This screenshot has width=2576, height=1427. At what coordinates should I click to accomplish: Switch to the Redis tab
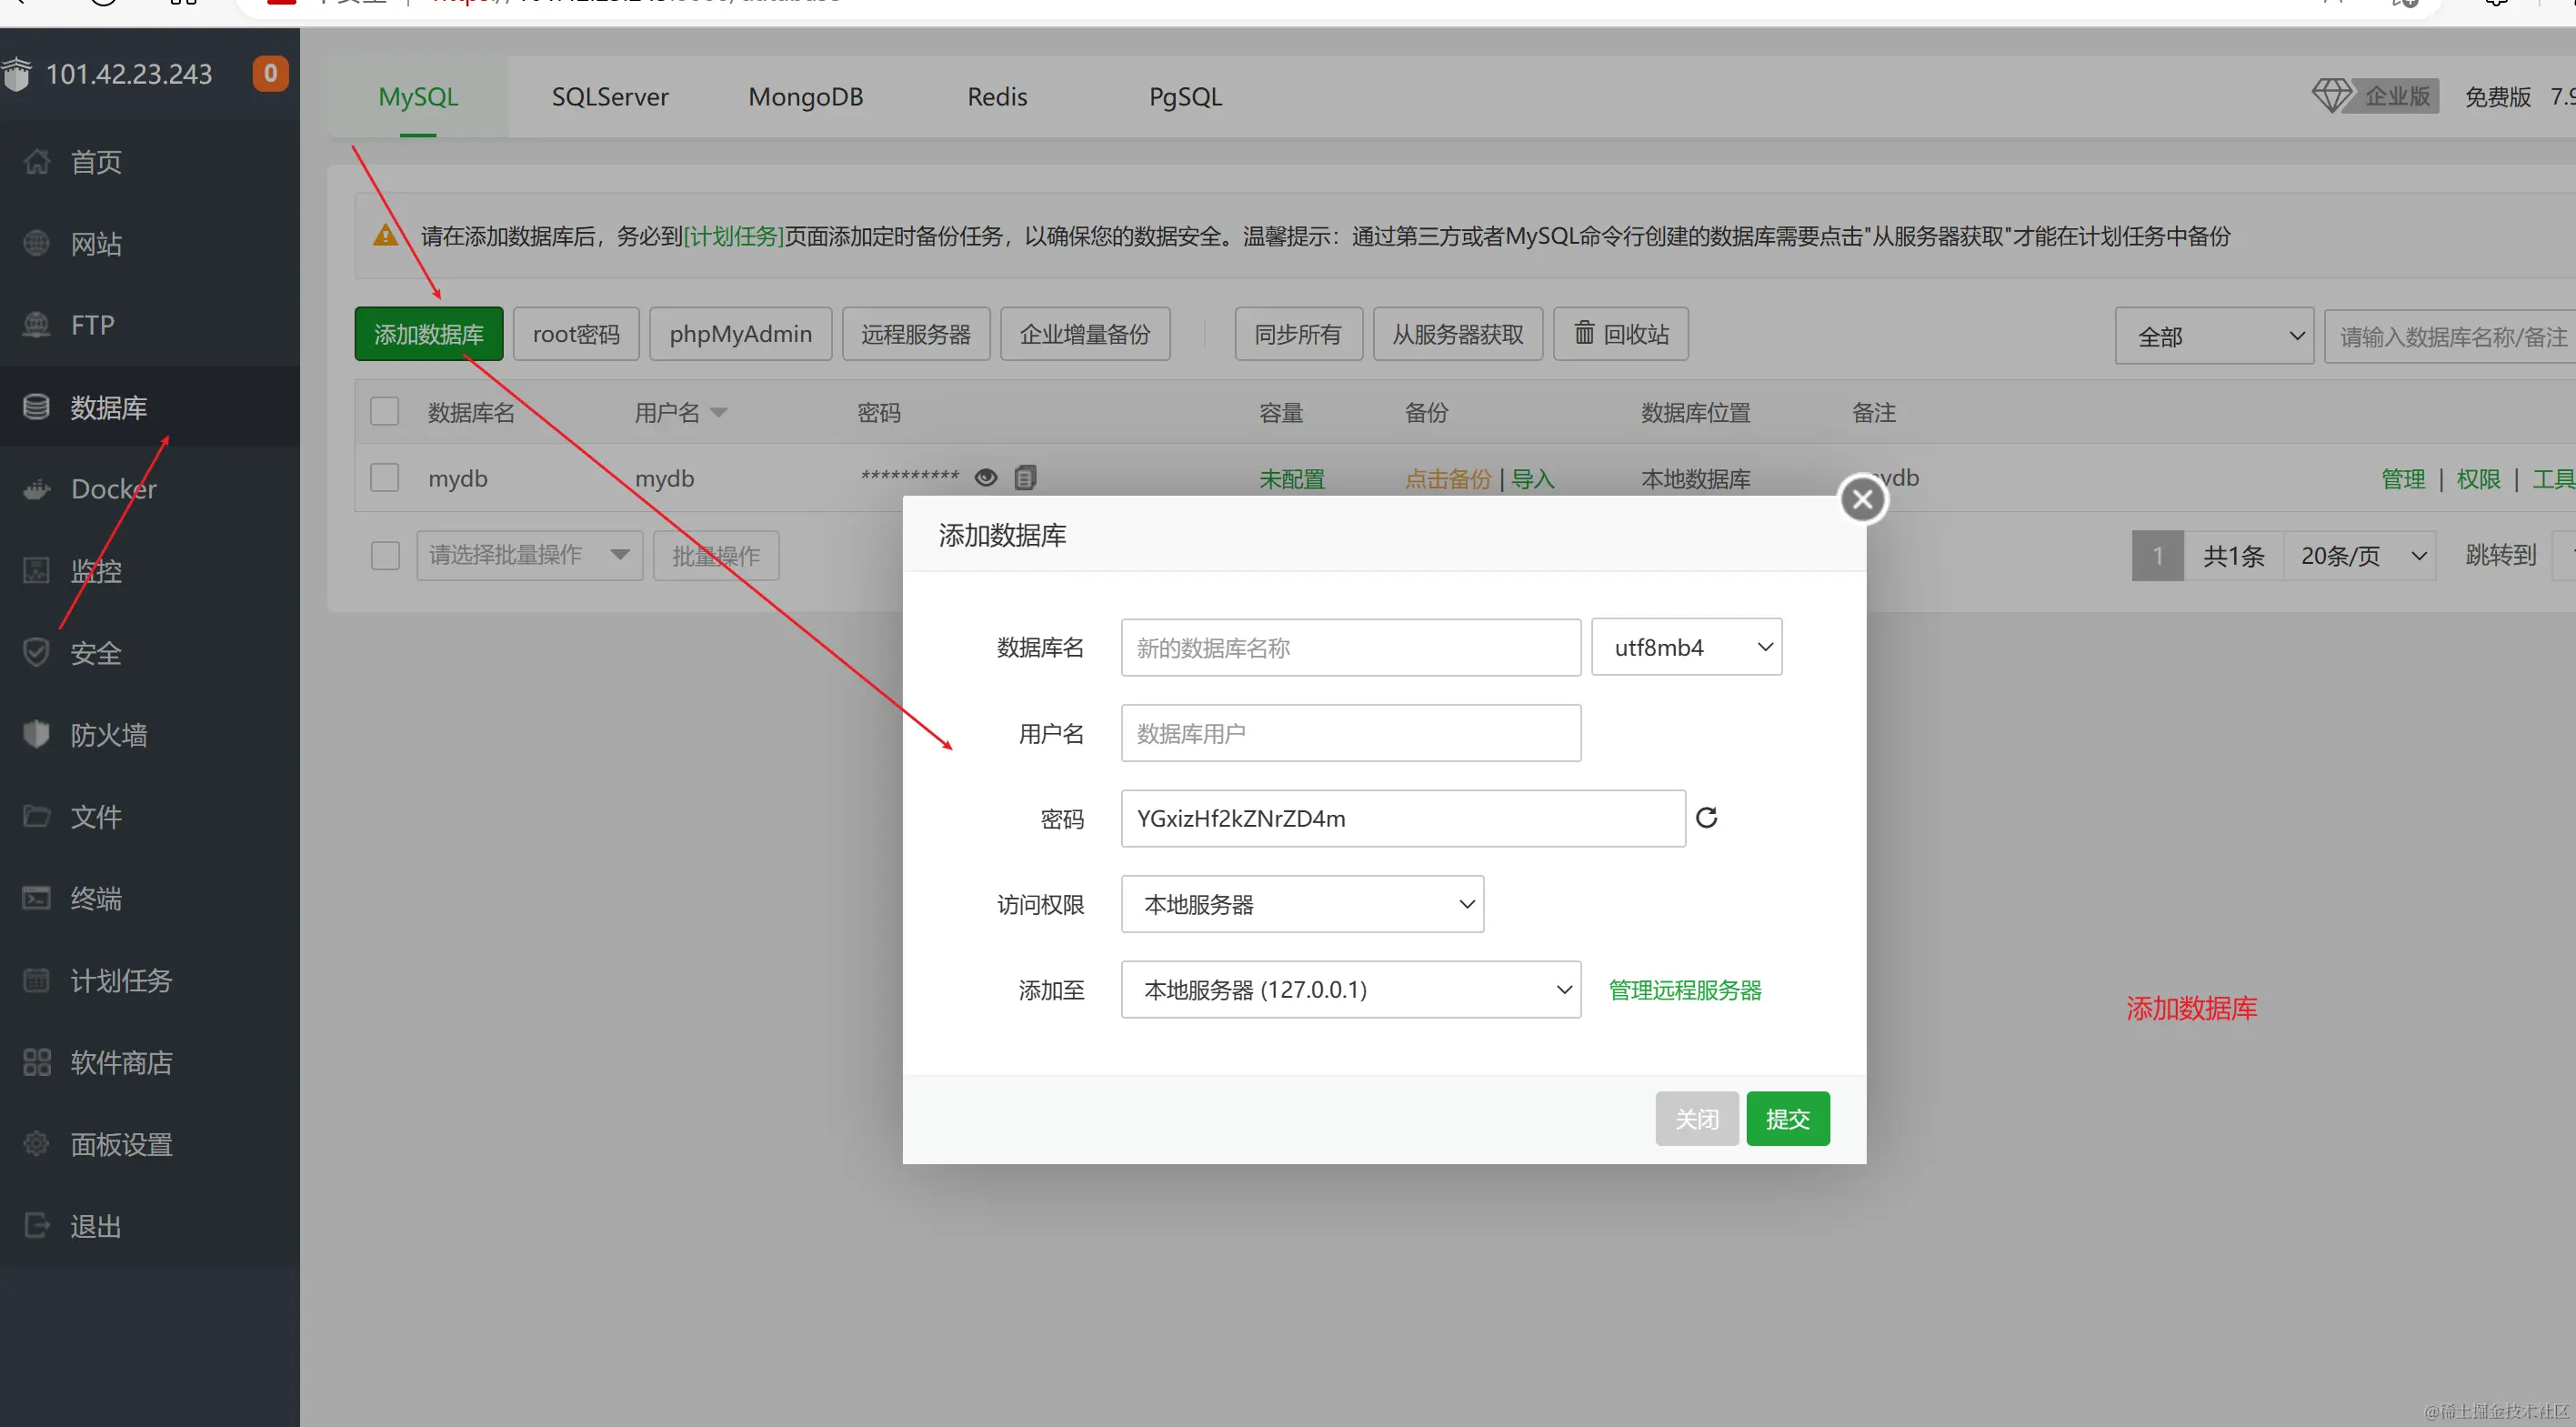996,97
